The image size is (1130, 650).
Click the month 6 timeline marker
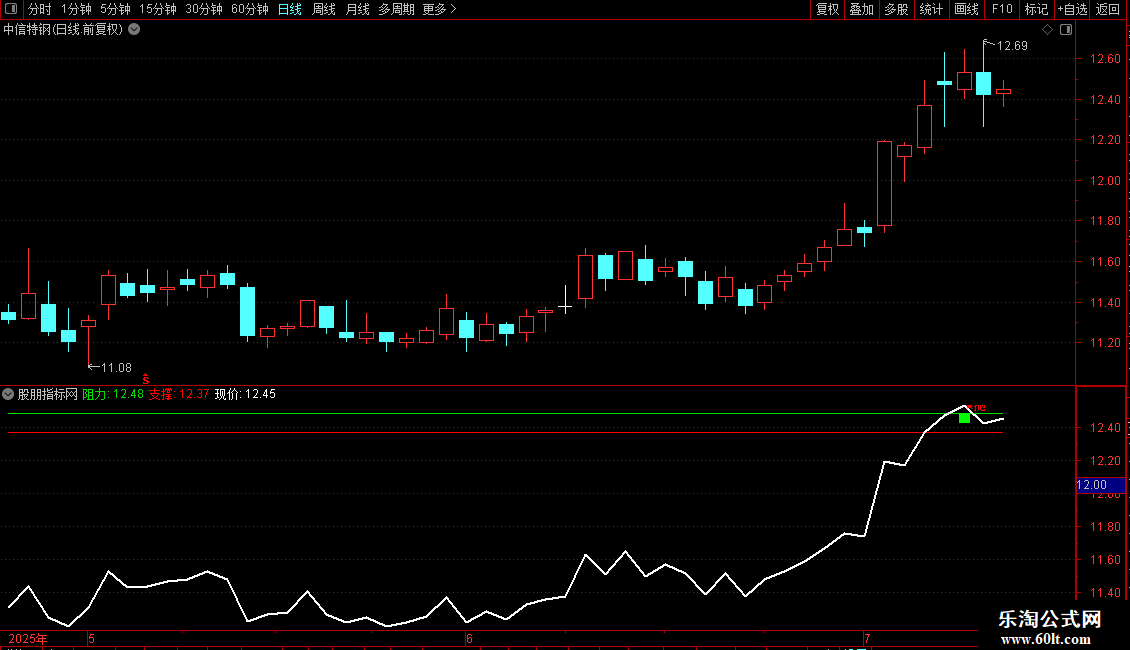point(469,638)
